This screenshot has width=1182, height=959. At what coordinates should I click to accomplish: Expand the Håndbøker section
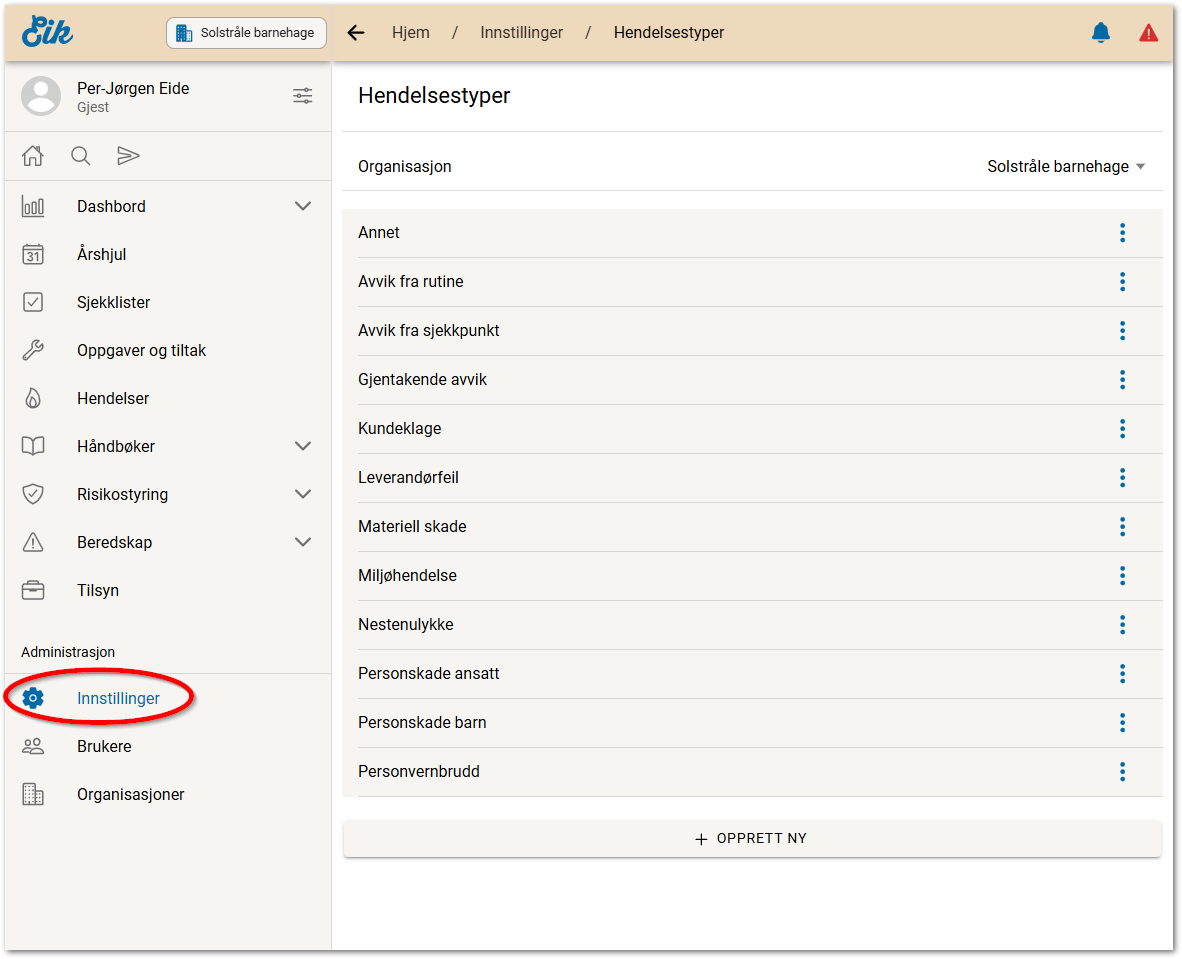[303, 446]
